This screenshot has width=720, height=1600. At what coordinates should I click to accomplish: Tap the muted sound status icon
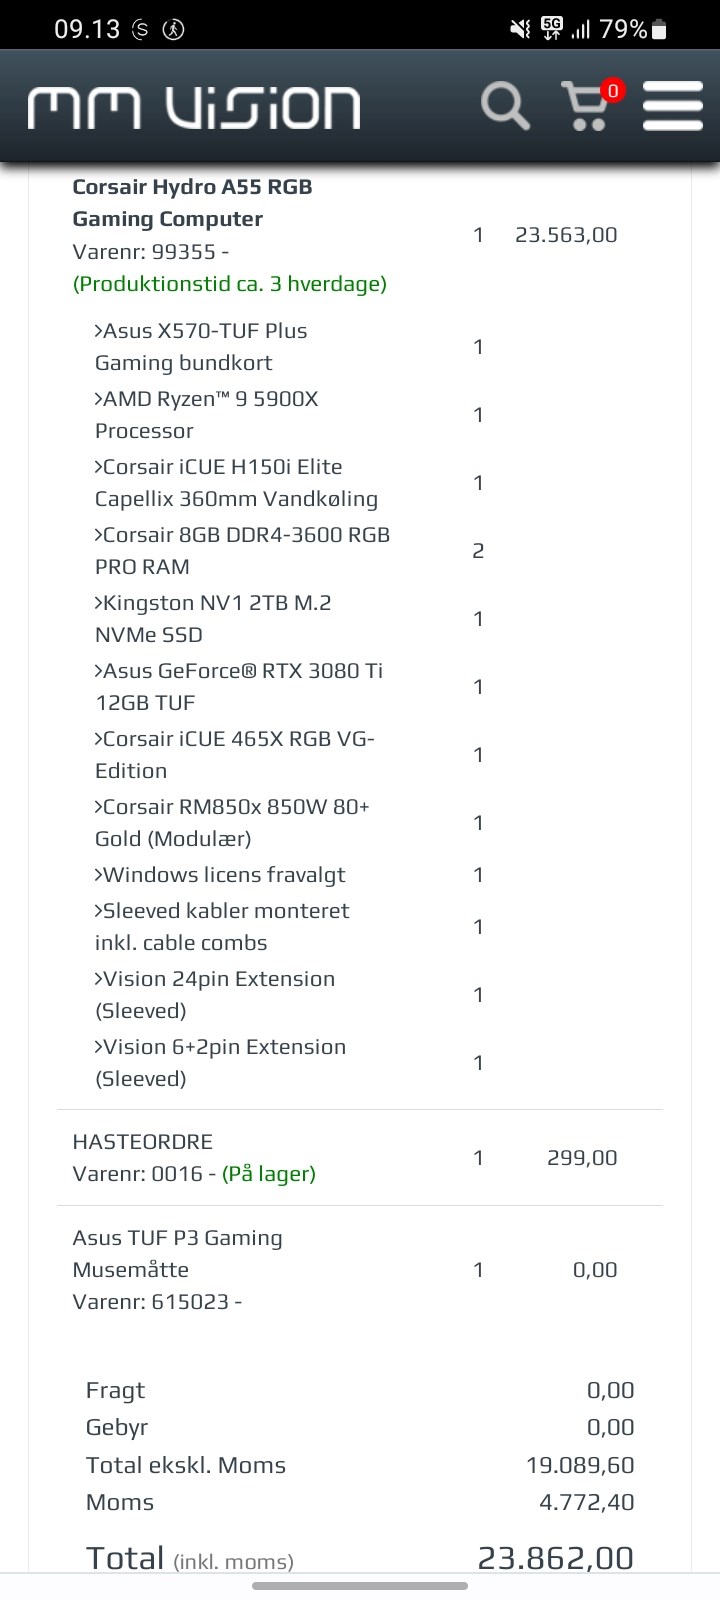520,29
